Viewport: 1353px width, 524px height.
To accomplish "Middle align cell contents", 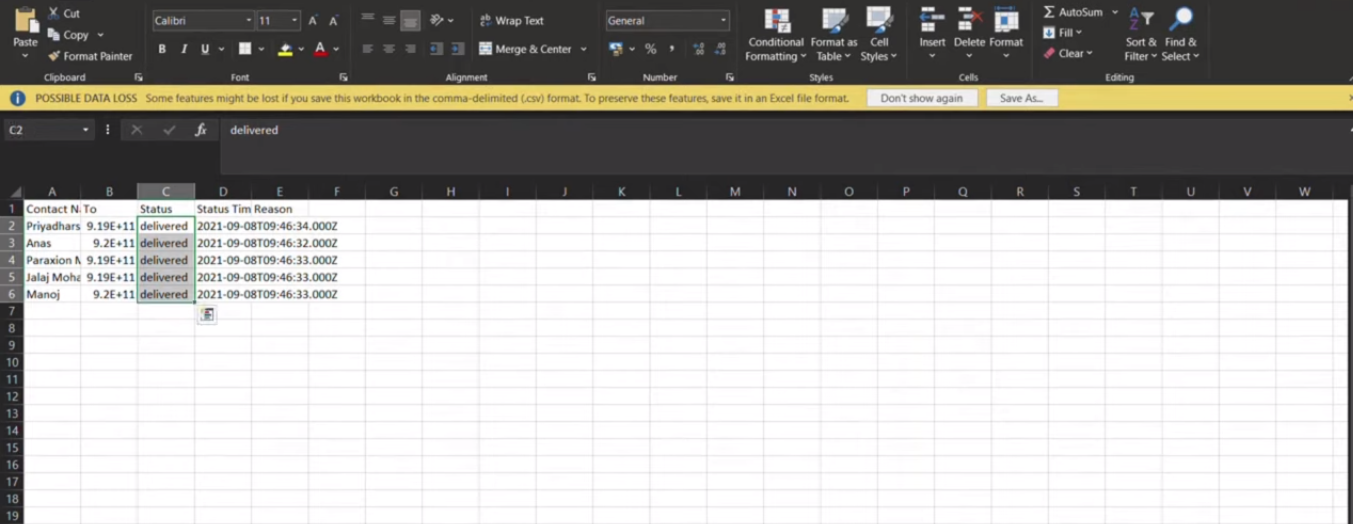I will pyautogui.click(x=388, y=20).
